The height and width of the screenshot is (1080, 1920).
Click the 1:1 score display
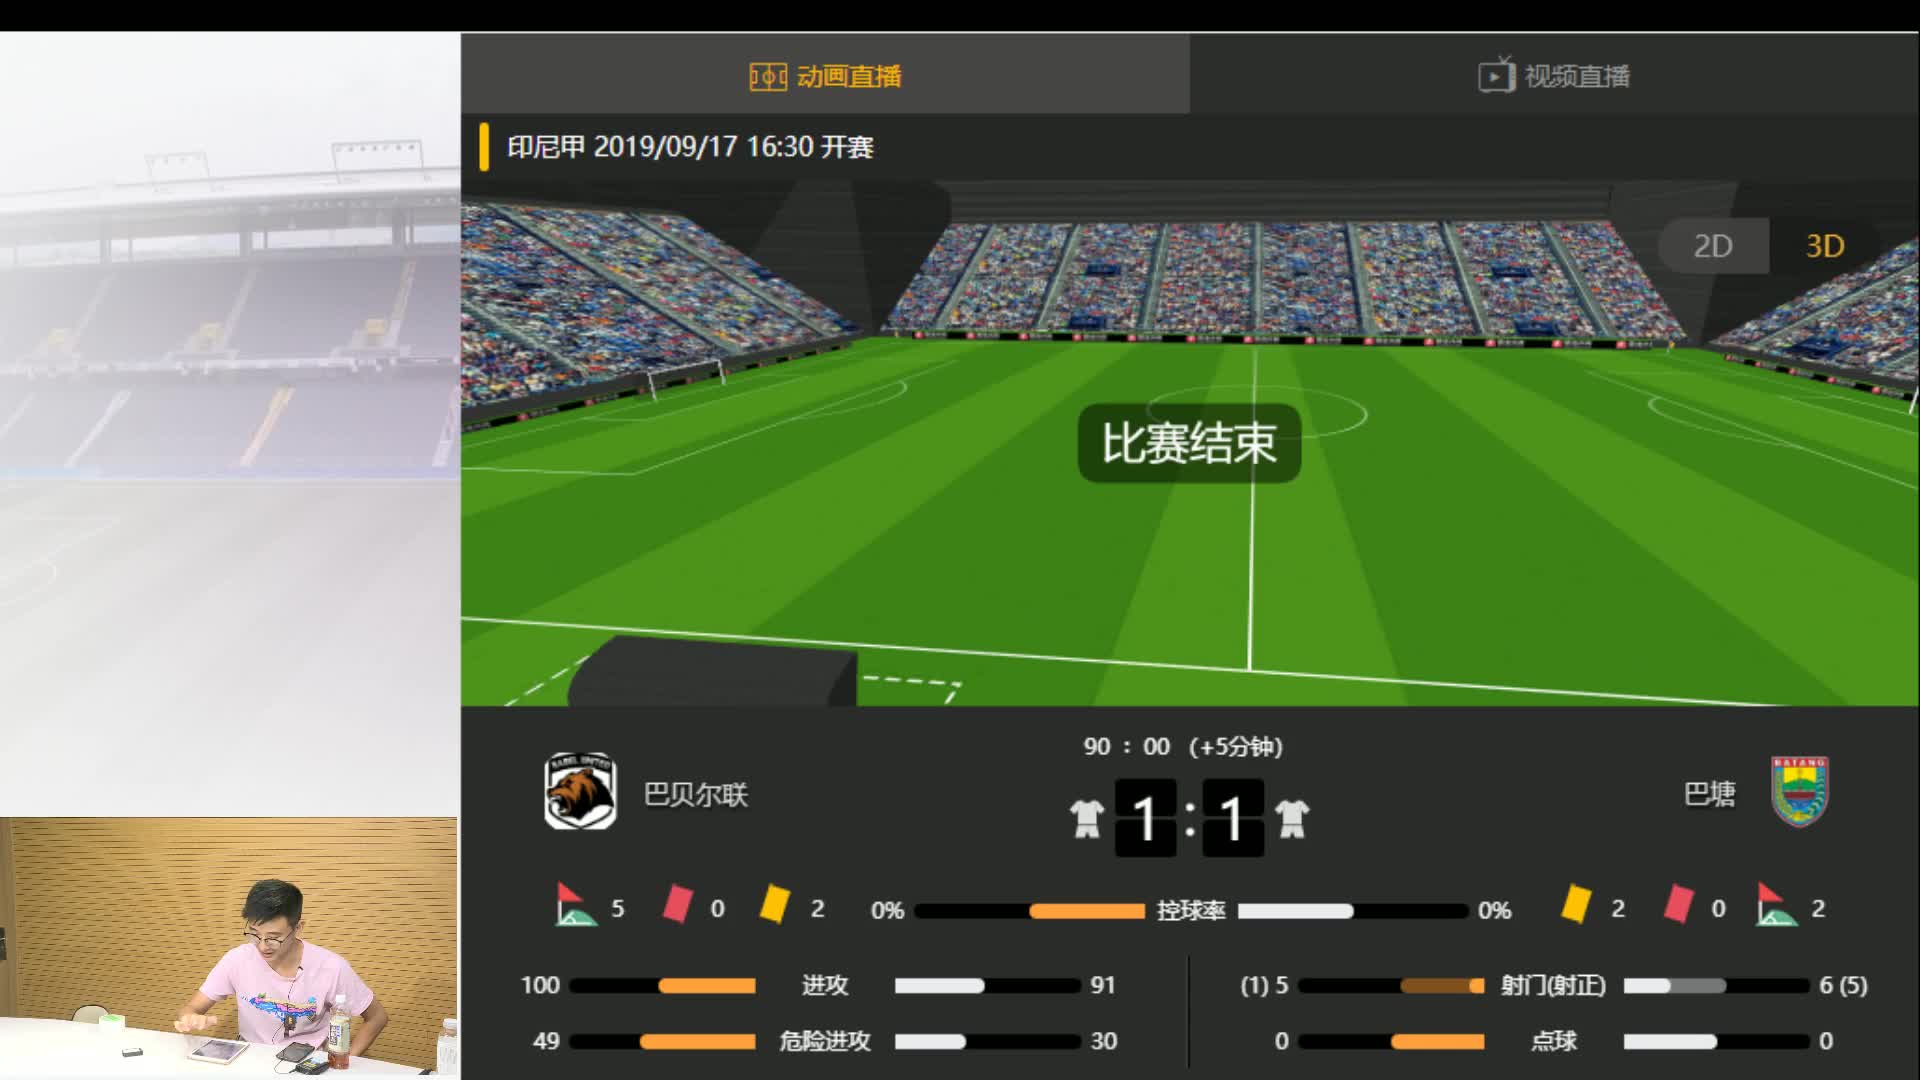coord(1189,818)
